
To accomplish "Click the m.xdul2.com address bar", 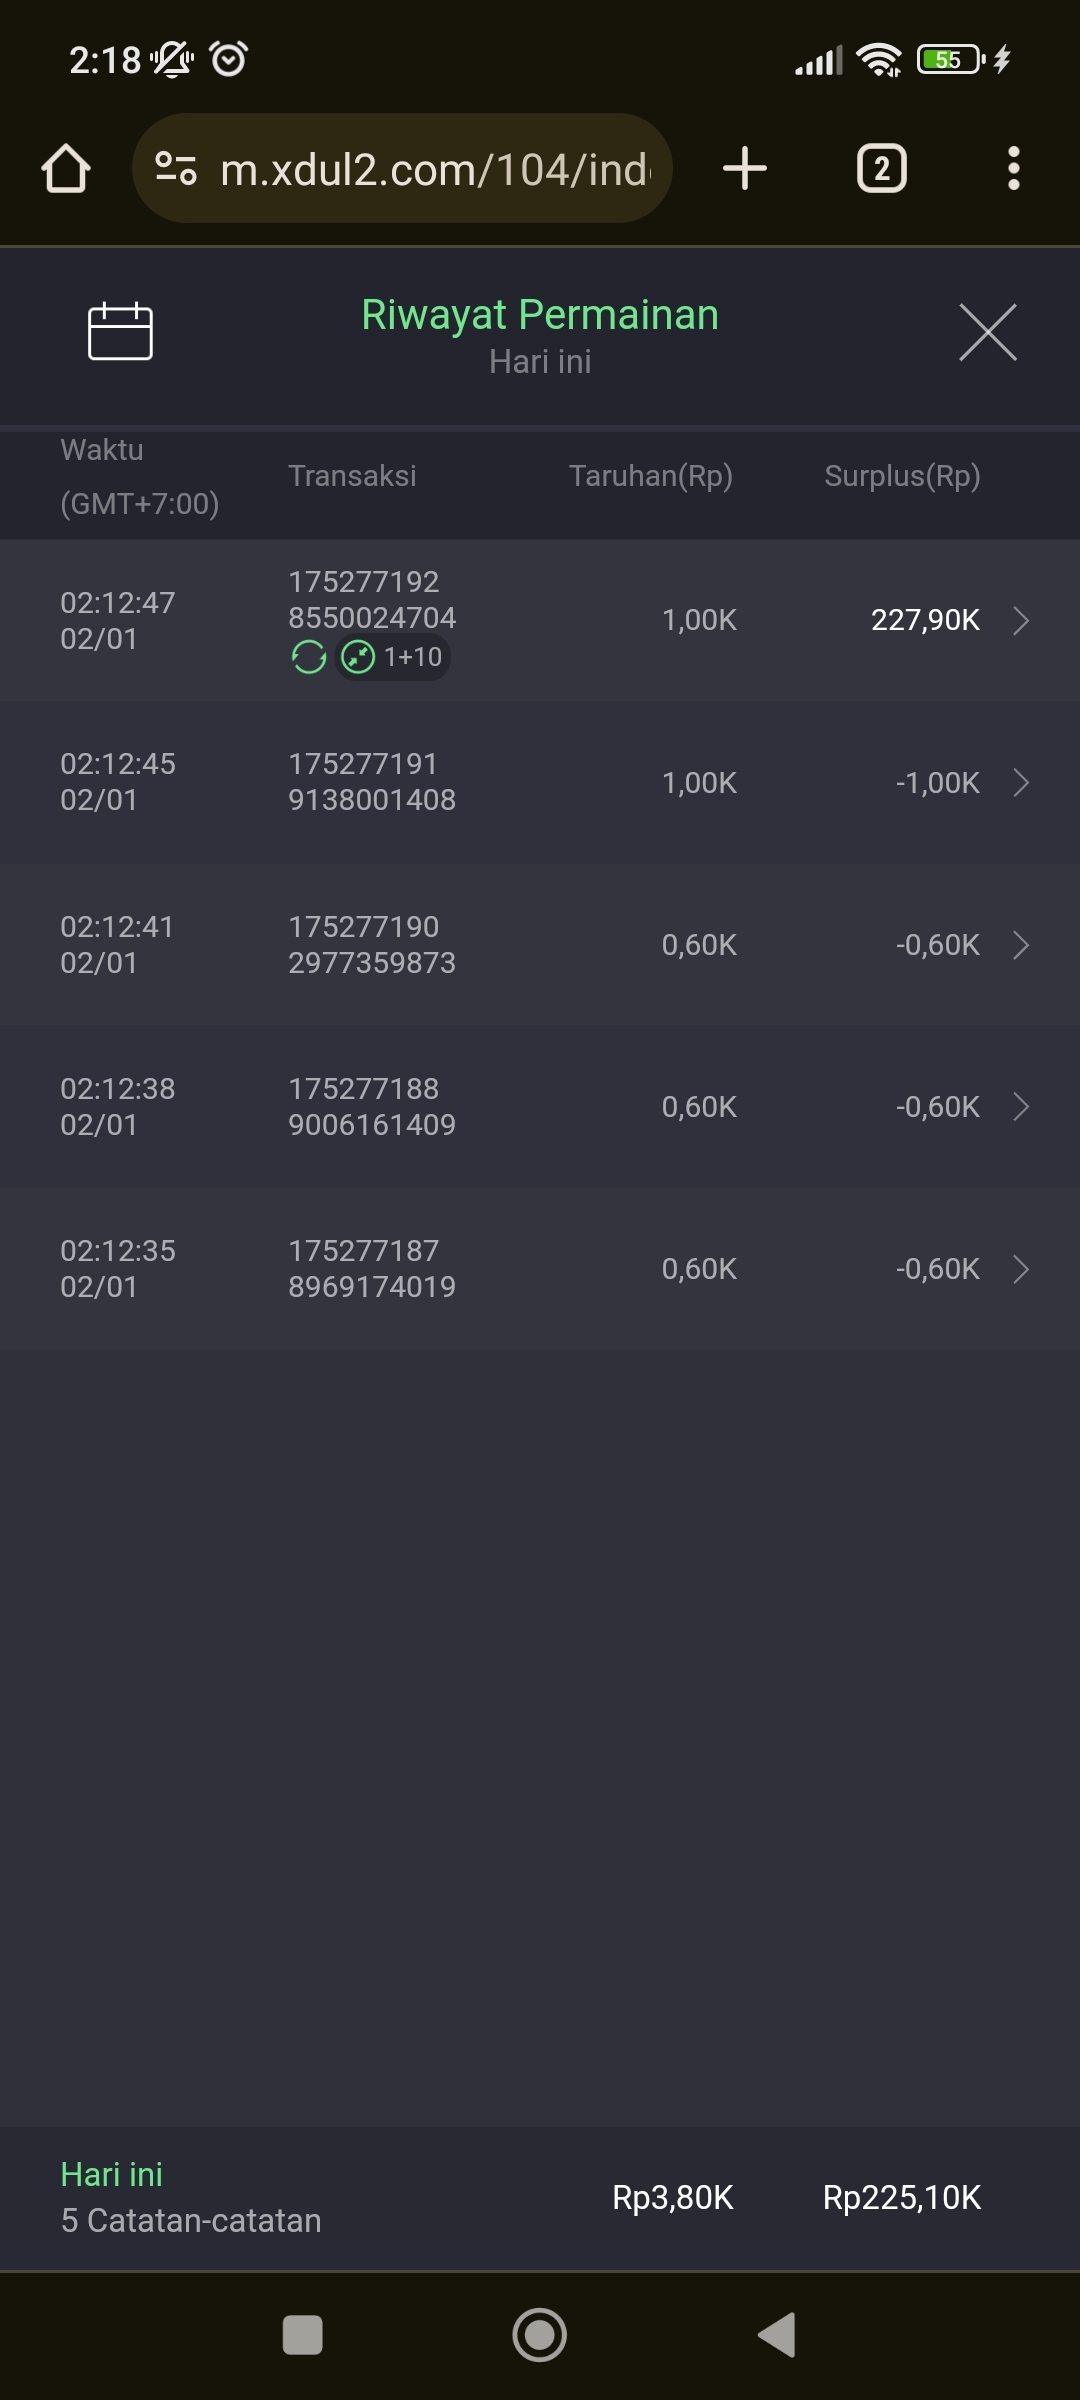I will 434,169.
